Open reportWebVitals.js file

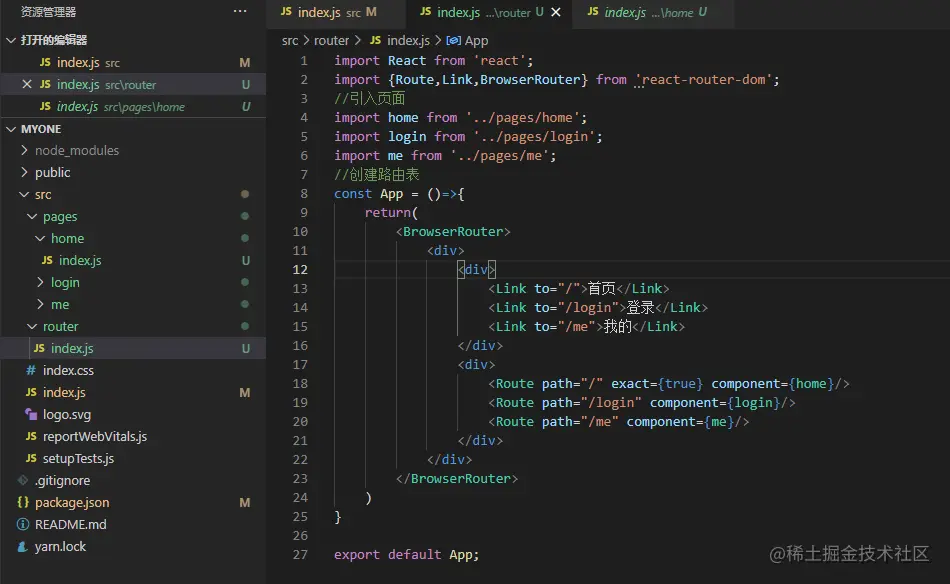point(133,436)
